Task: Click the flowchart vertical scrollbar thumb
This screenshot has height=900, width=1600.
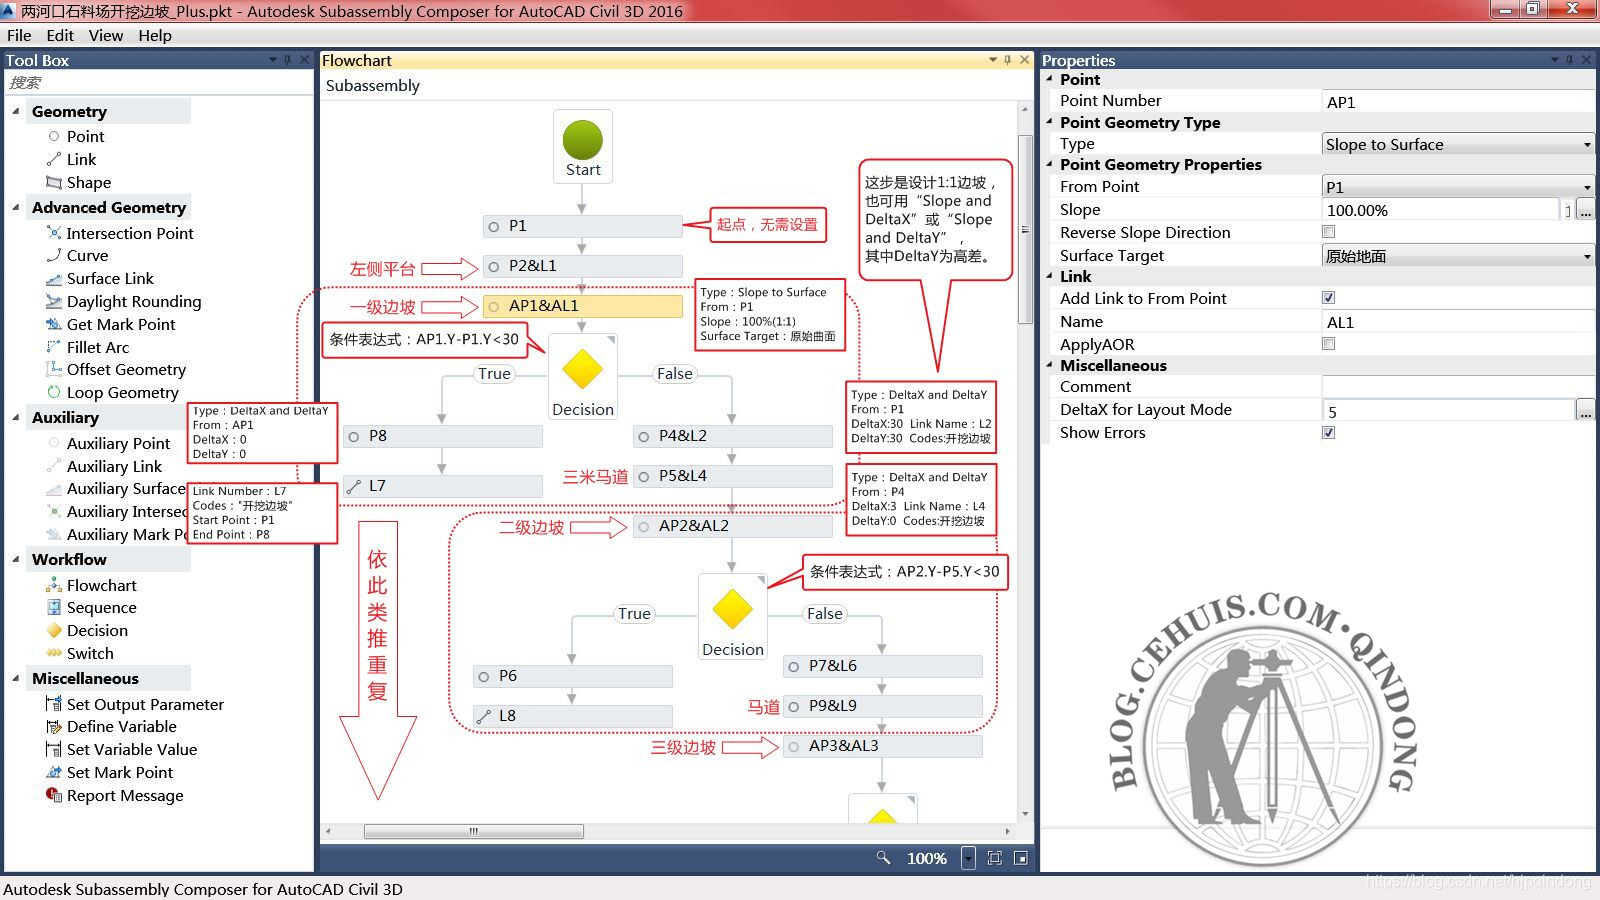Action: (1025, 229)
